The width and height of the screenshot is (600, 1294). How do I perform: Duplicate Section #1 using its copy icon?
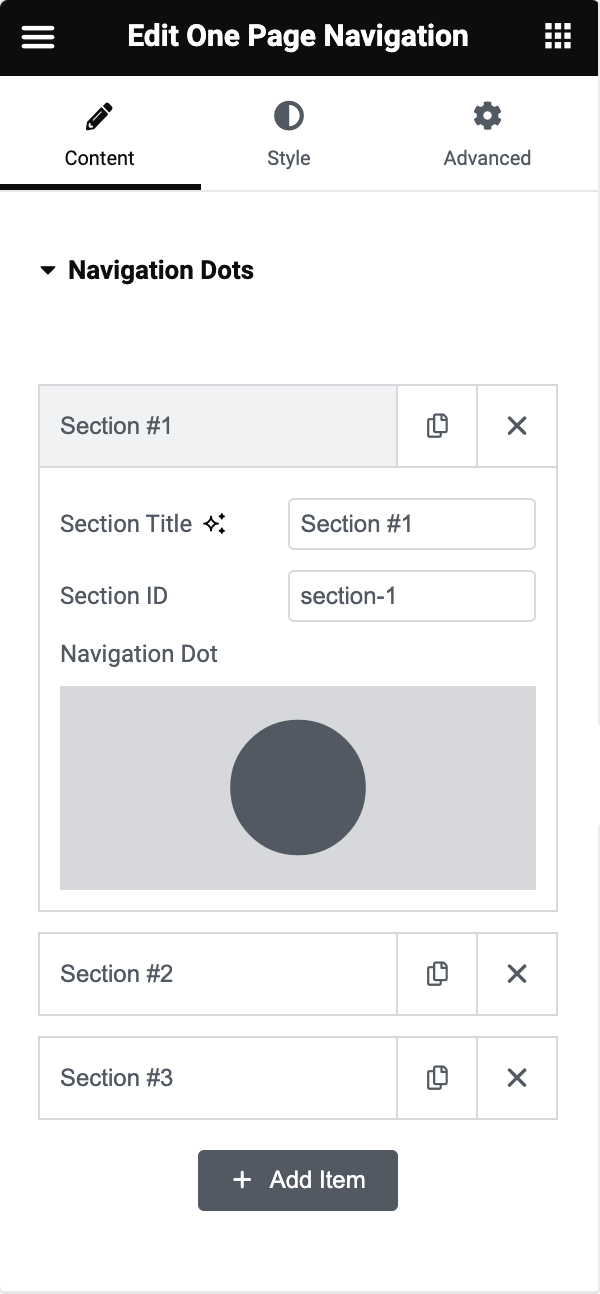(436, 425)
